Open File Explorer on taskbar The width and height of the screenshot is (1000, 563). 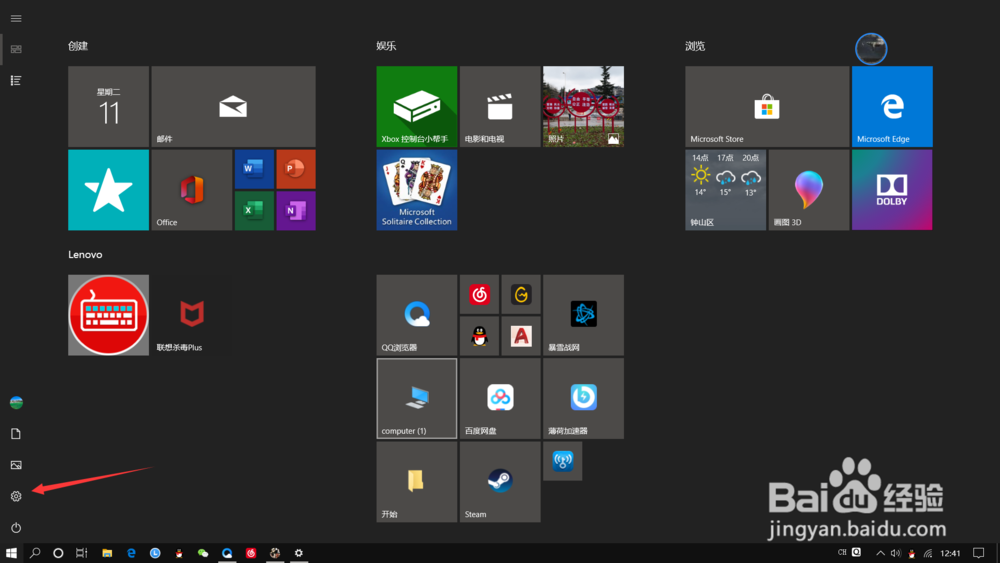[107, 553]
